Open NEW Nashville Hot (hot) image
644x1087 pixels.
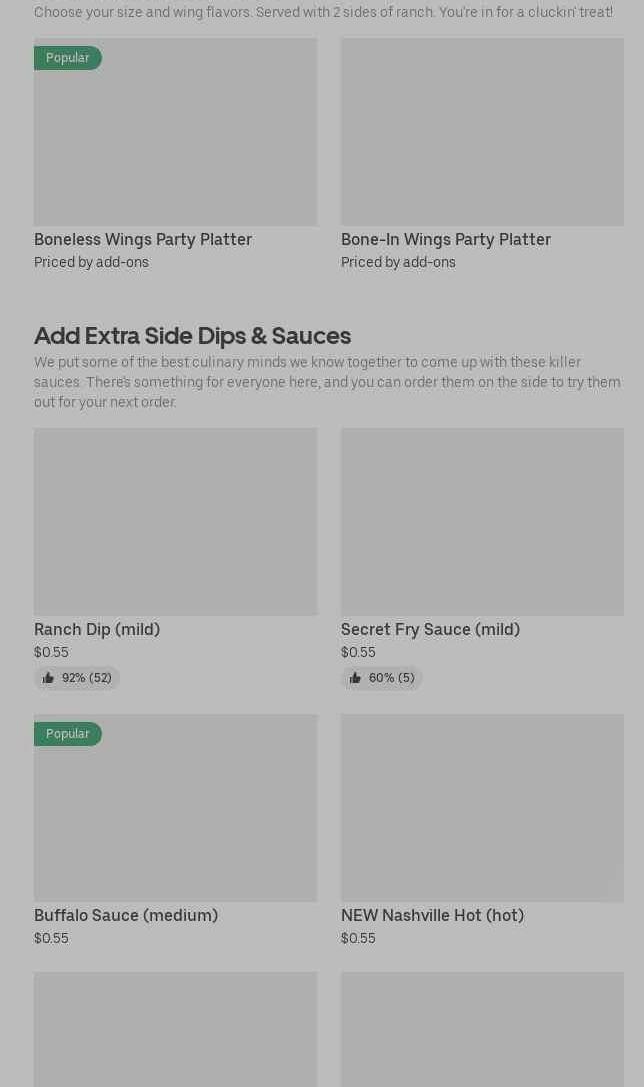[x=482, y=808]
